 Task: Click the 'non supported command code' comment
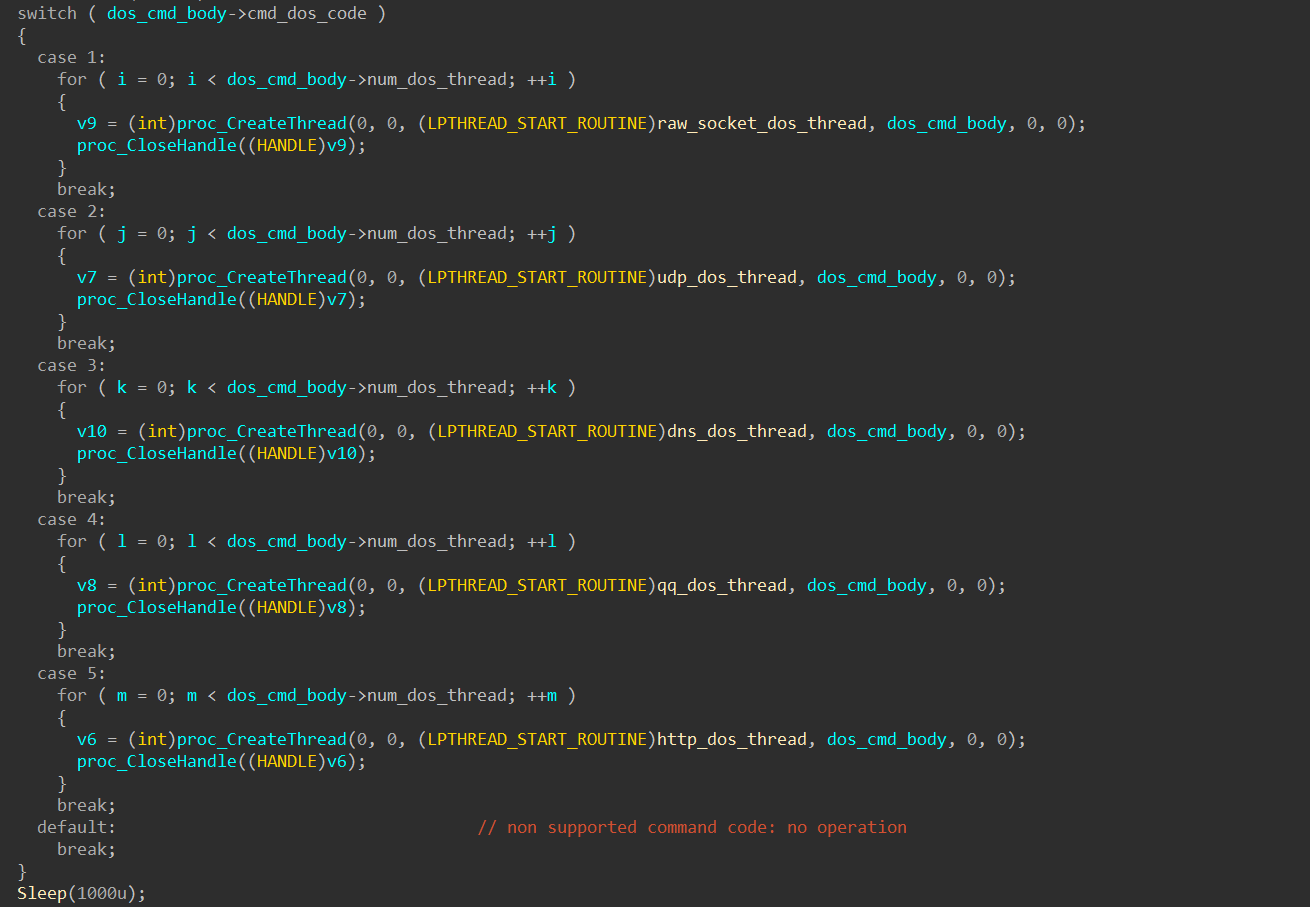692,827
